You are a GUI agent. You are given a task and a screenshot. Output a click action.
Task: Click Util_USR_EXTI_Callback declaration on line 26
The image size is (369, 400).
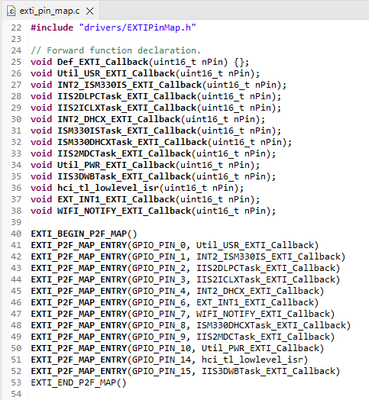click(x=145, y=73)
